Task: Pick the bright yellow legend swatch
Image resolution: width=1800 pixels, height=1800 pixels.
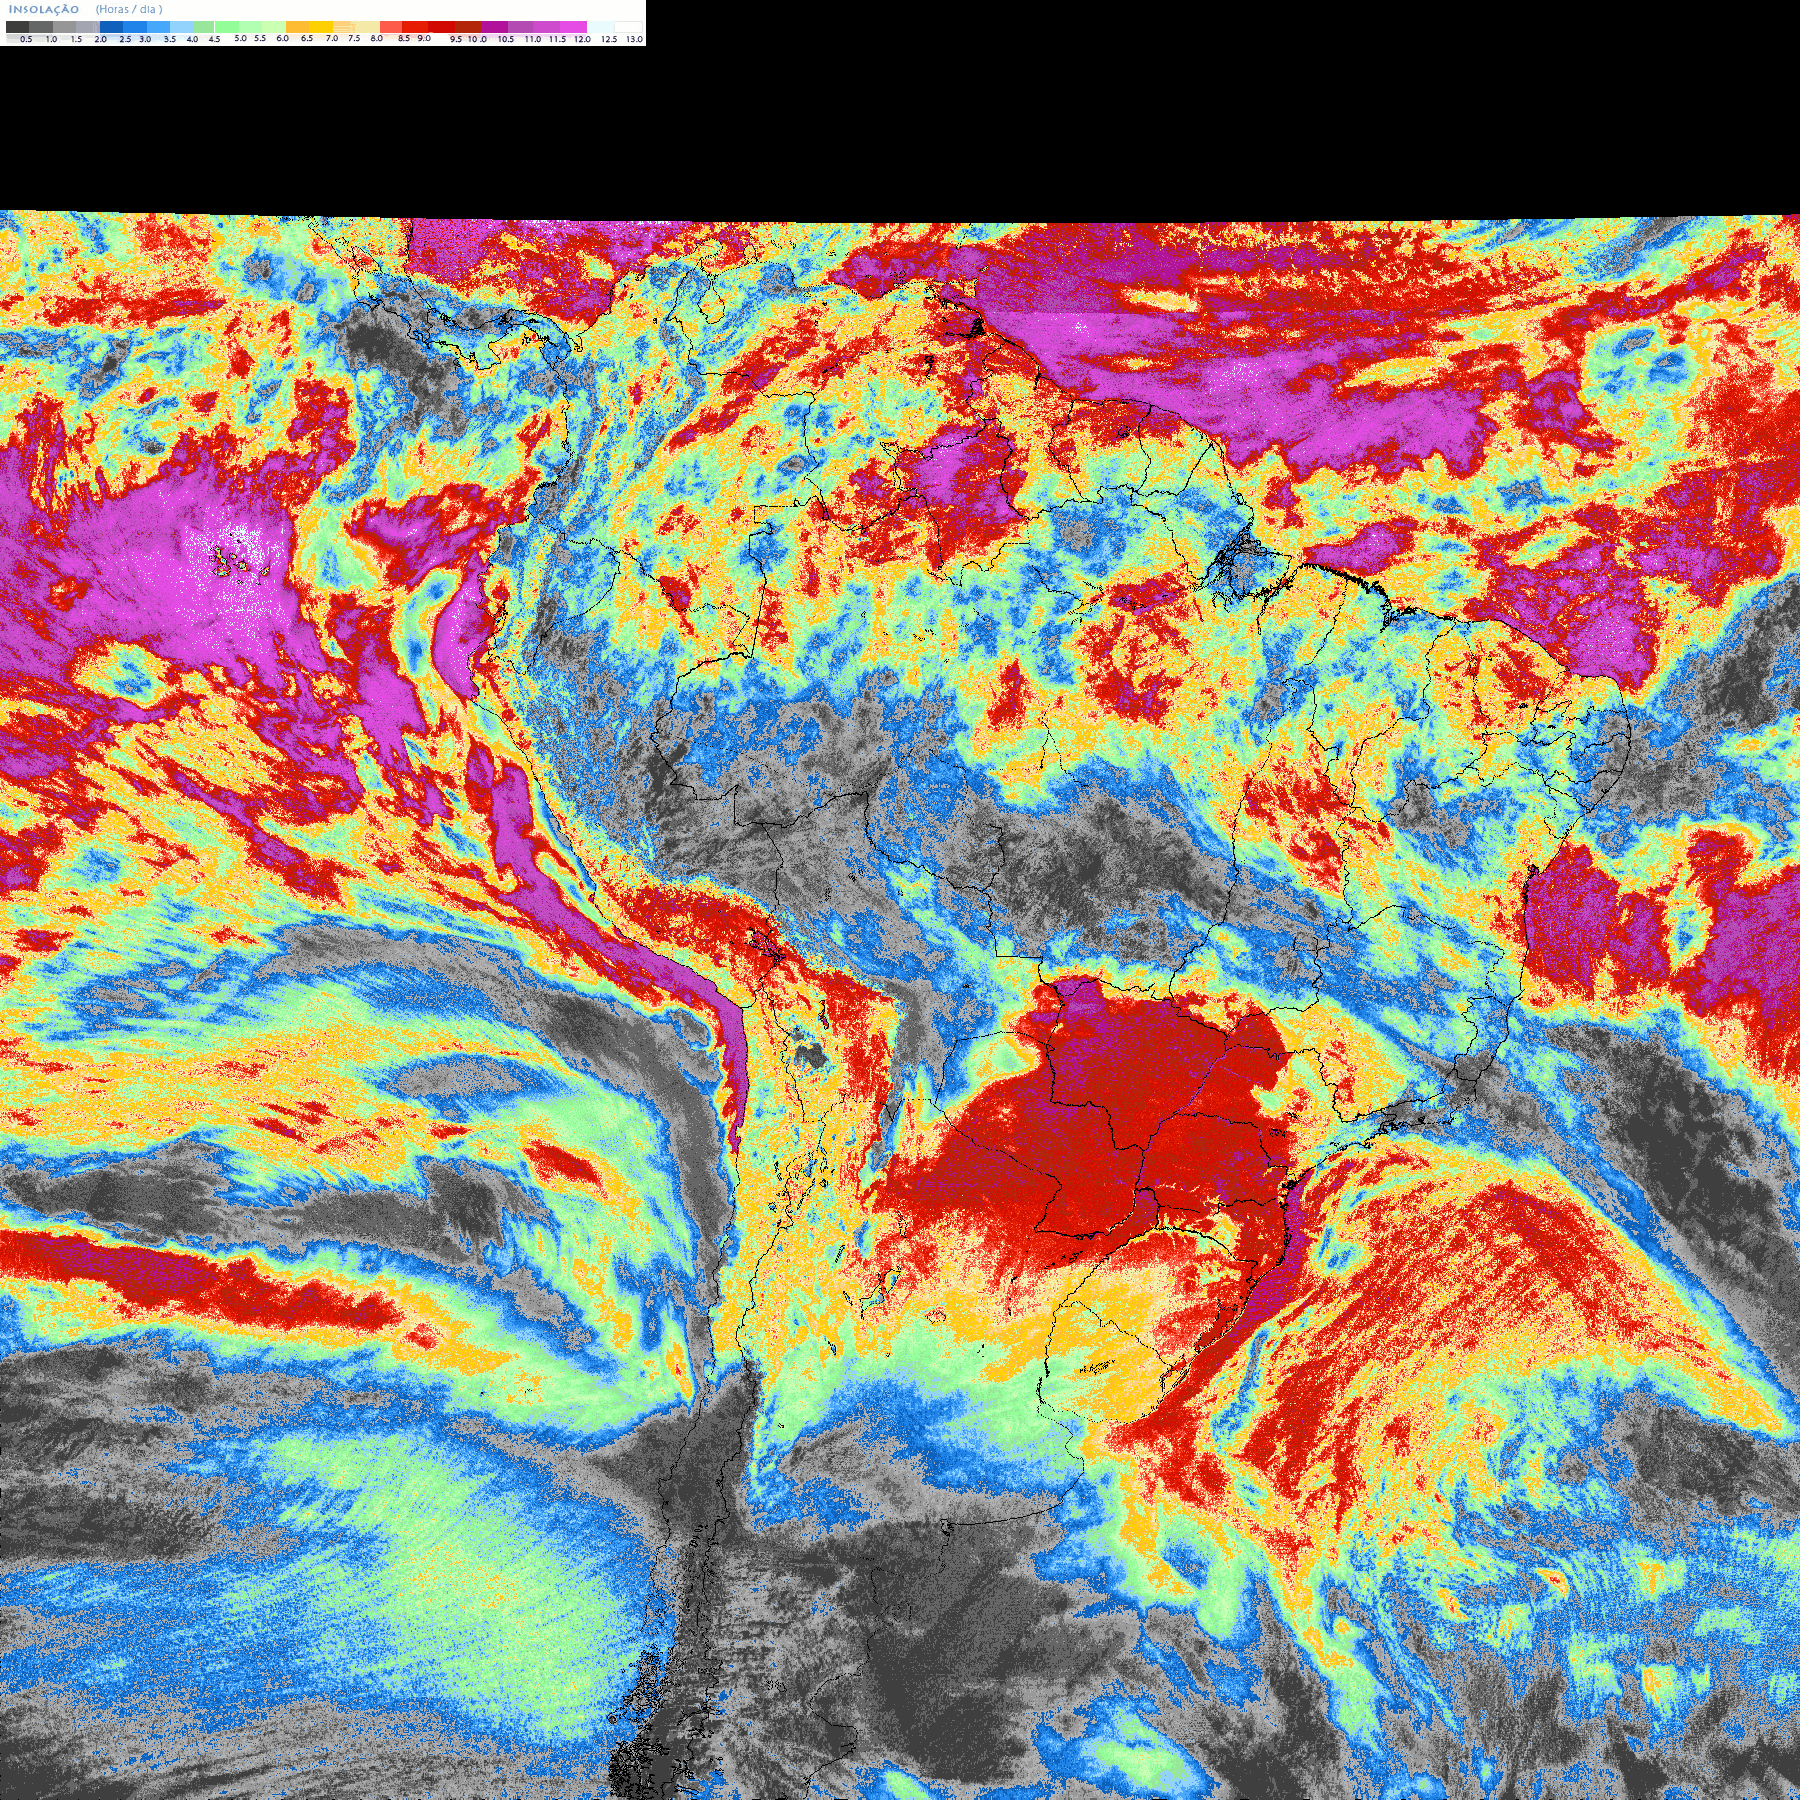Action: point(321,27)
